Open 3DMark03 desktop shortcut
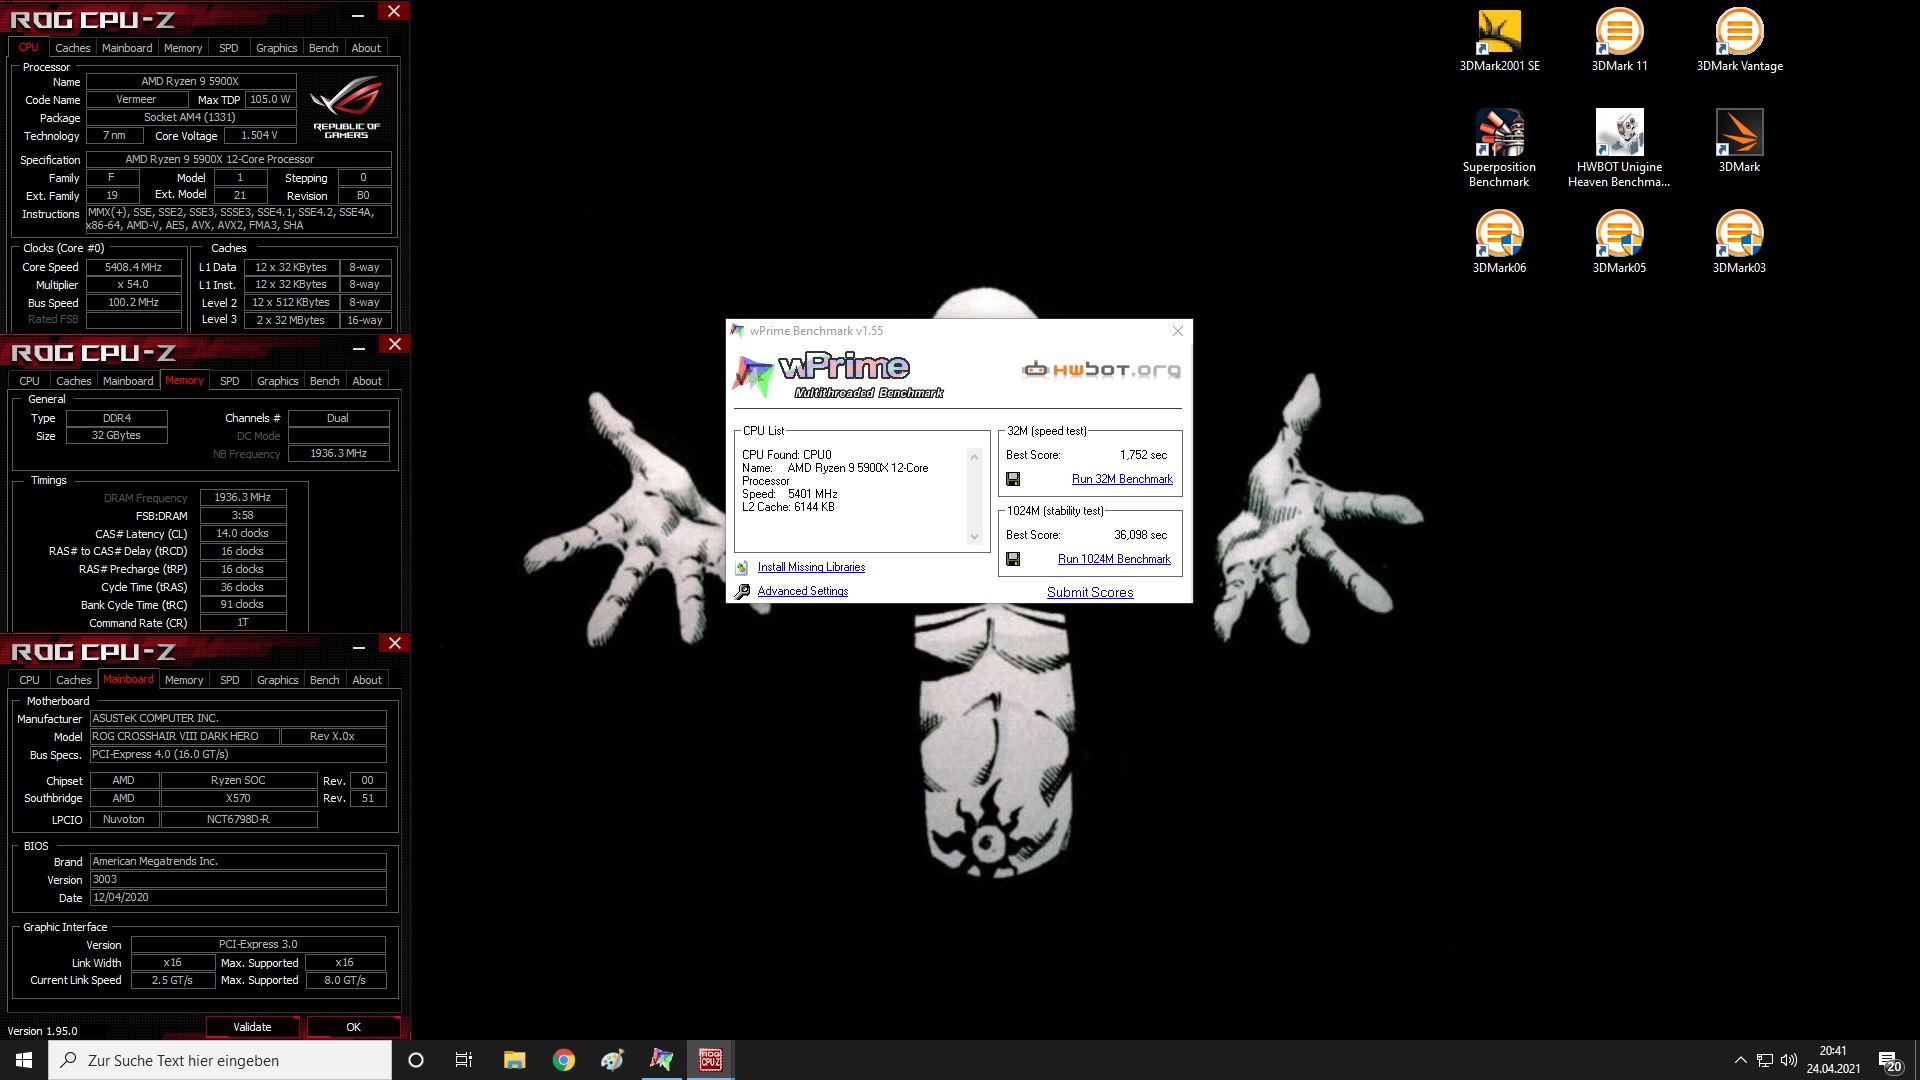The height and width of the screenshot is (1080, 1920). click(x=1739, y=242)
